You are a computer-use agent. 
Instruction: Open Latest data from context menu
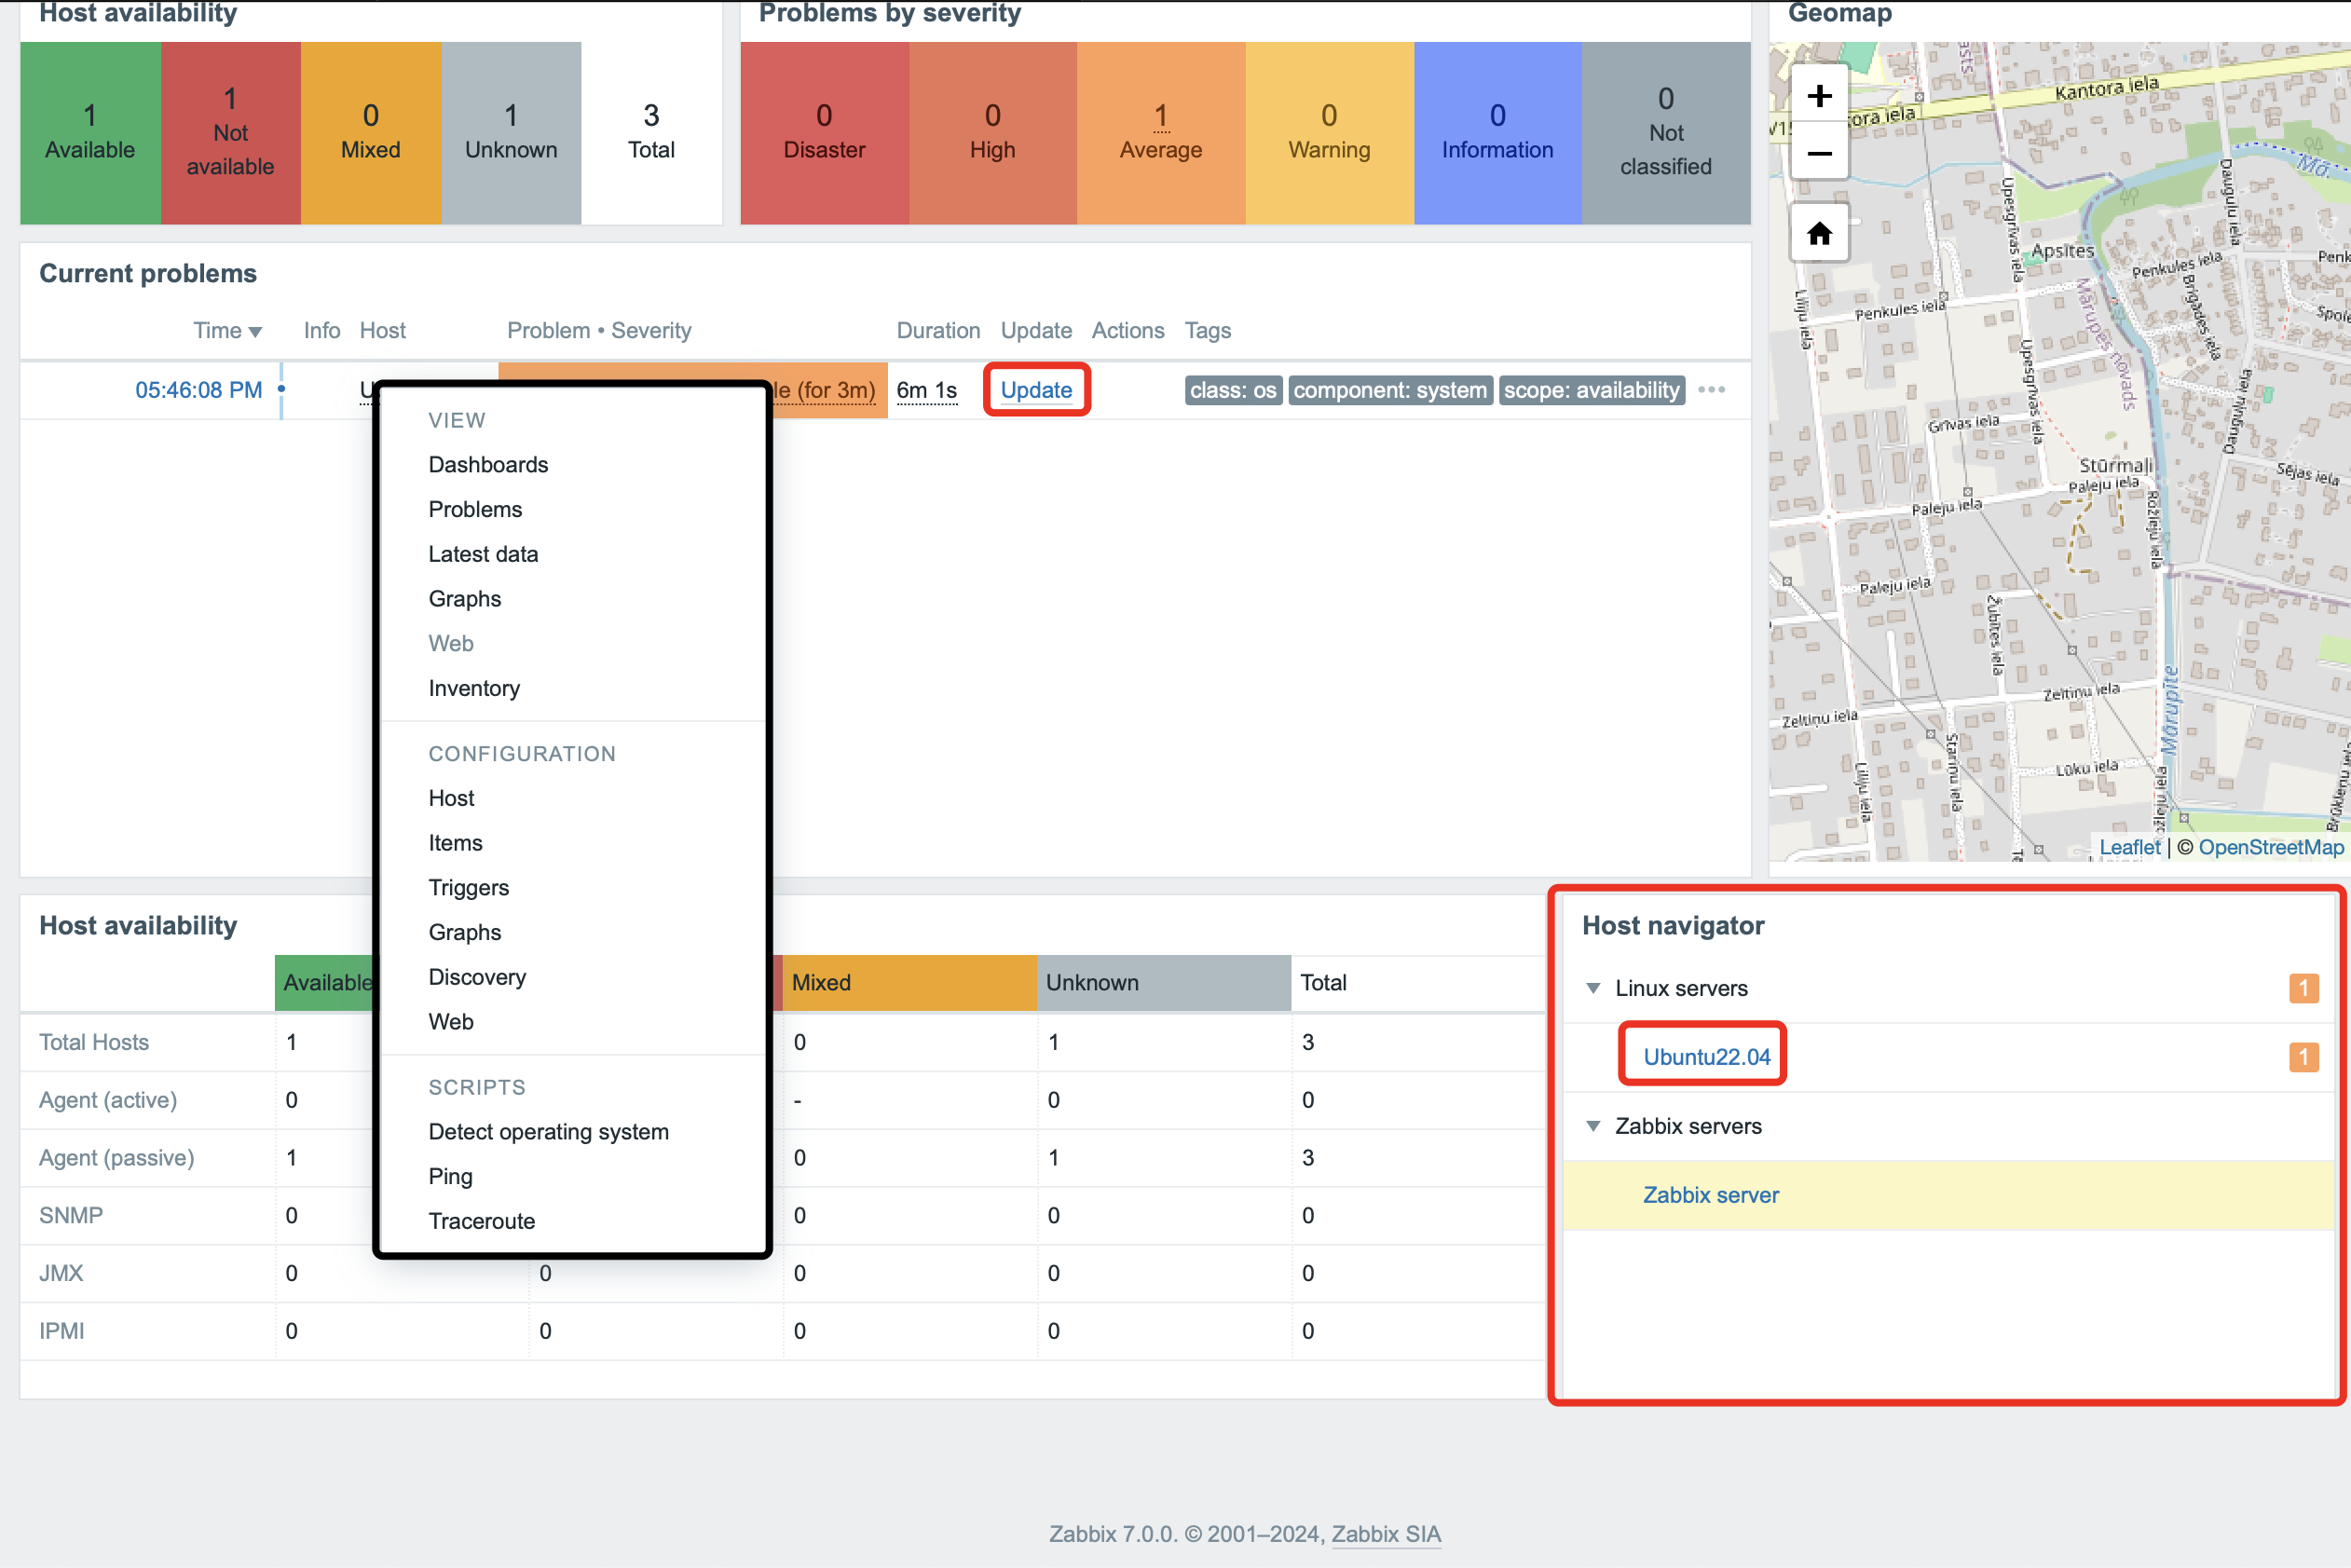pyautogui.click(x=483, y=554)
